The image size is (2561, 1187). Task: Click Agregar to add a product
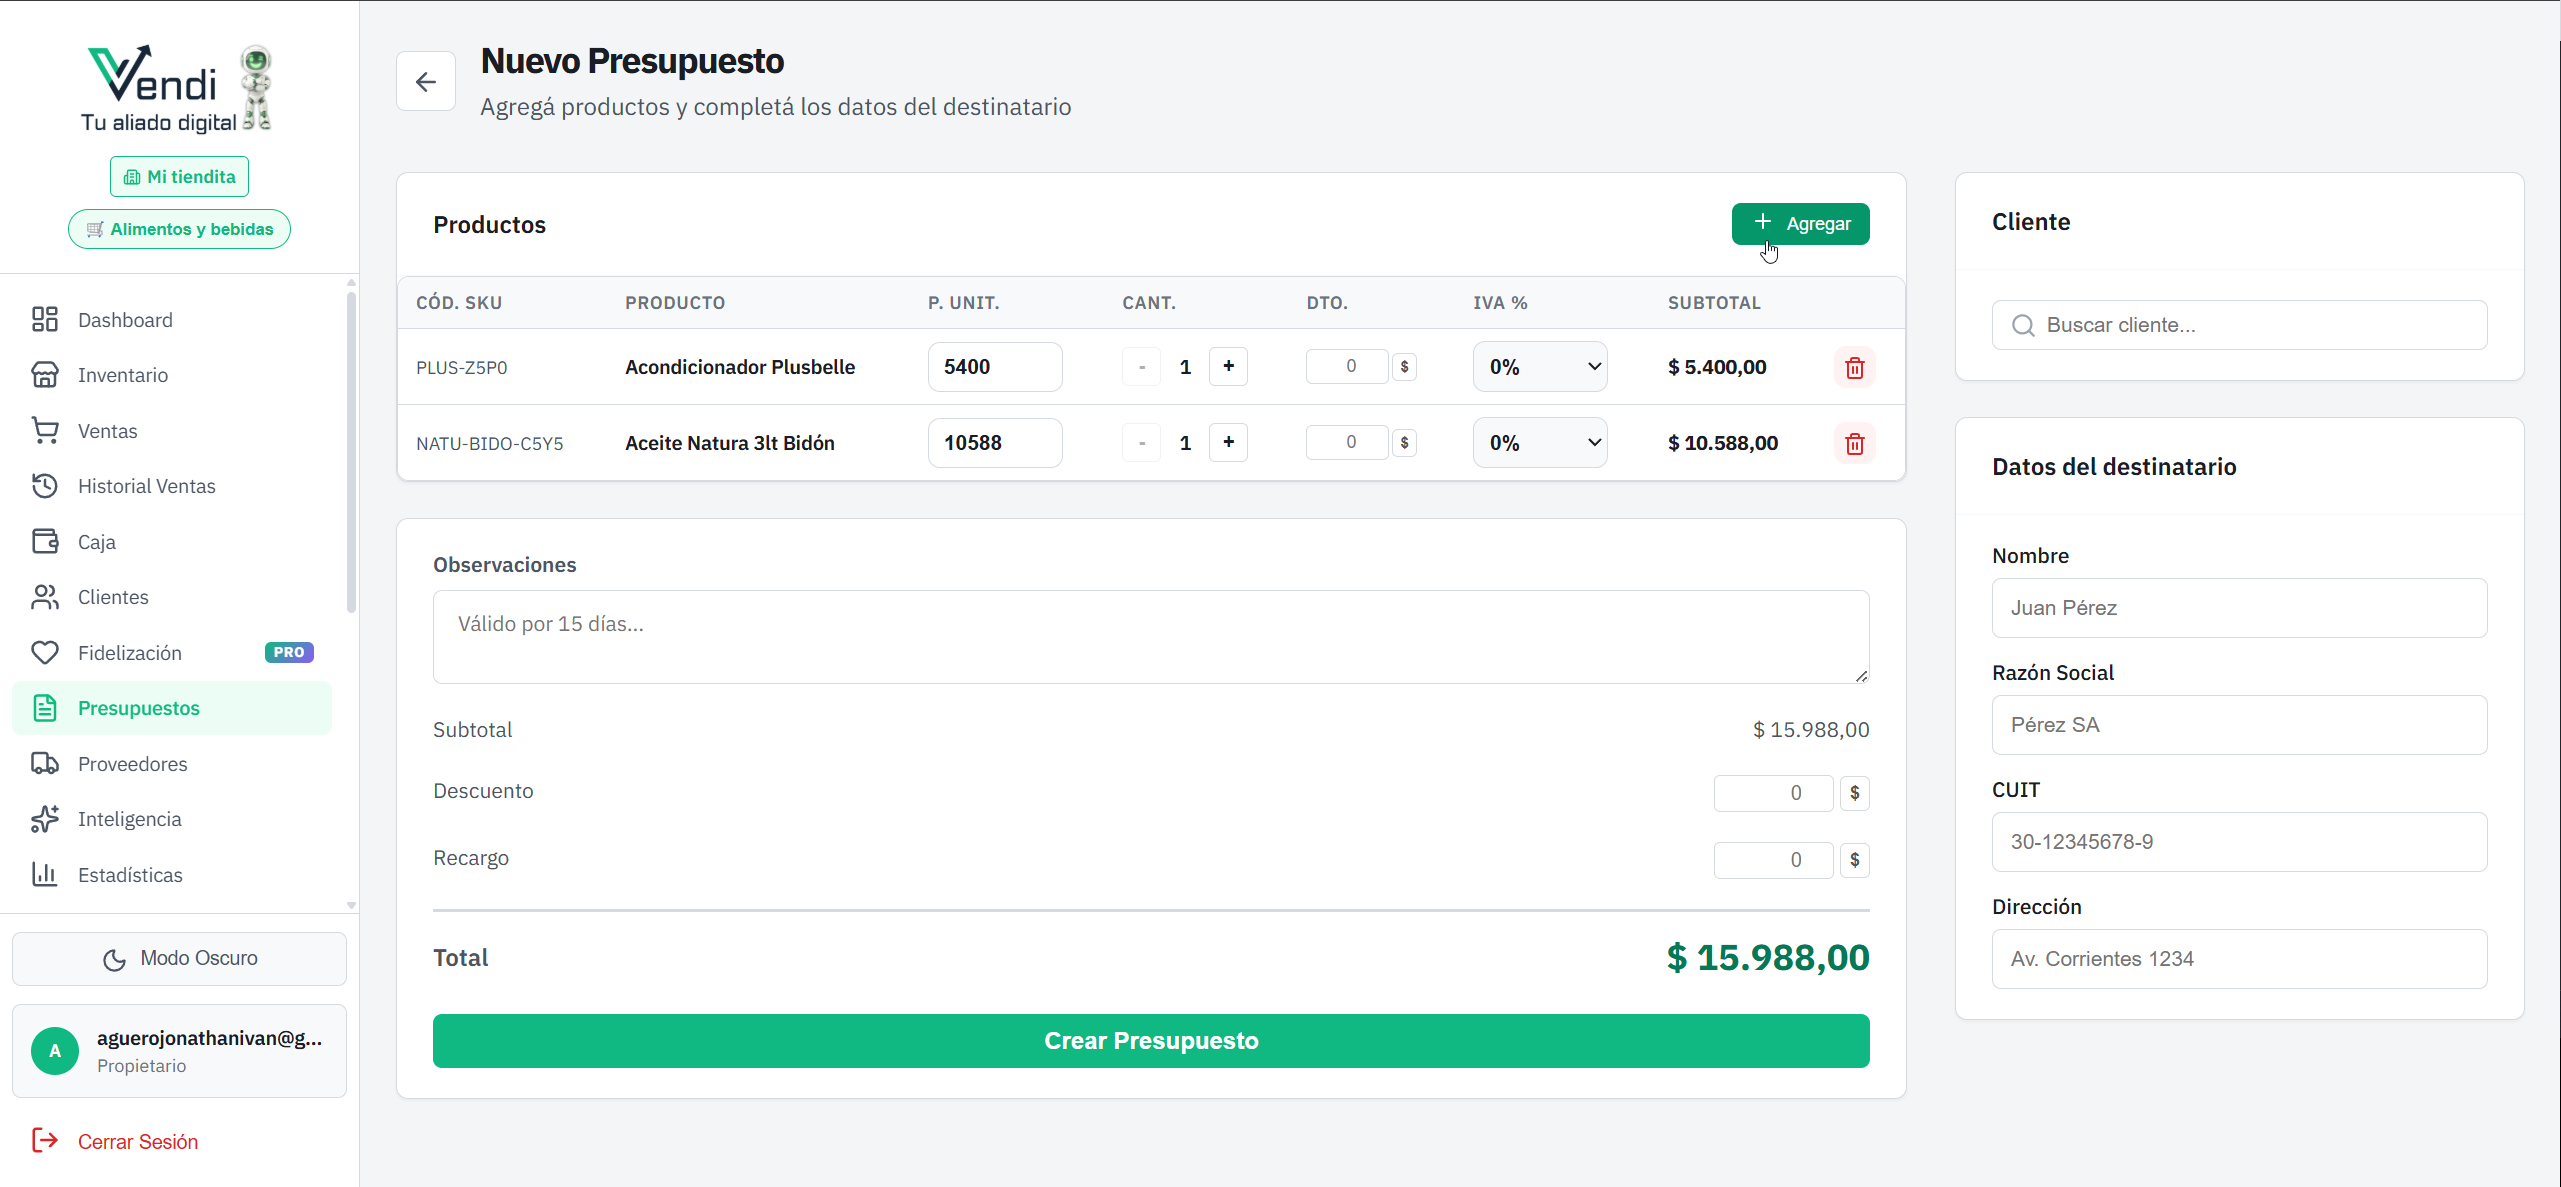coord(1800,224)
